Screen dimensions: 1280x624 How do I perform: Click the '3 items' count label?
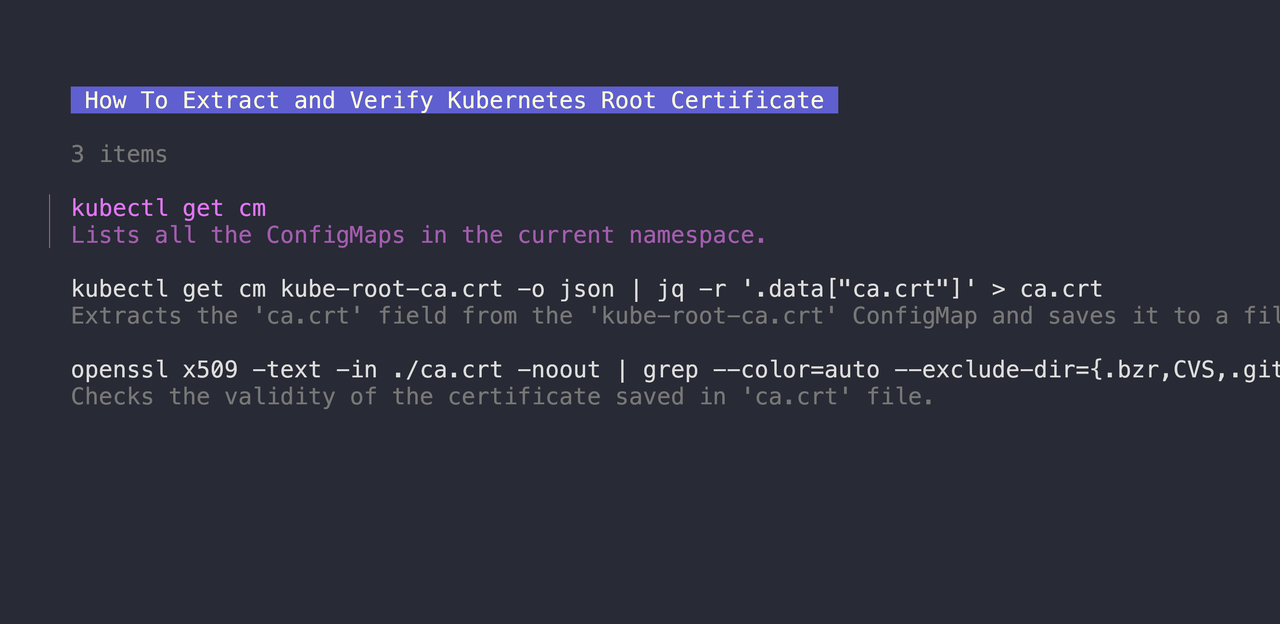pyautogui.click(x=119, y=154)
